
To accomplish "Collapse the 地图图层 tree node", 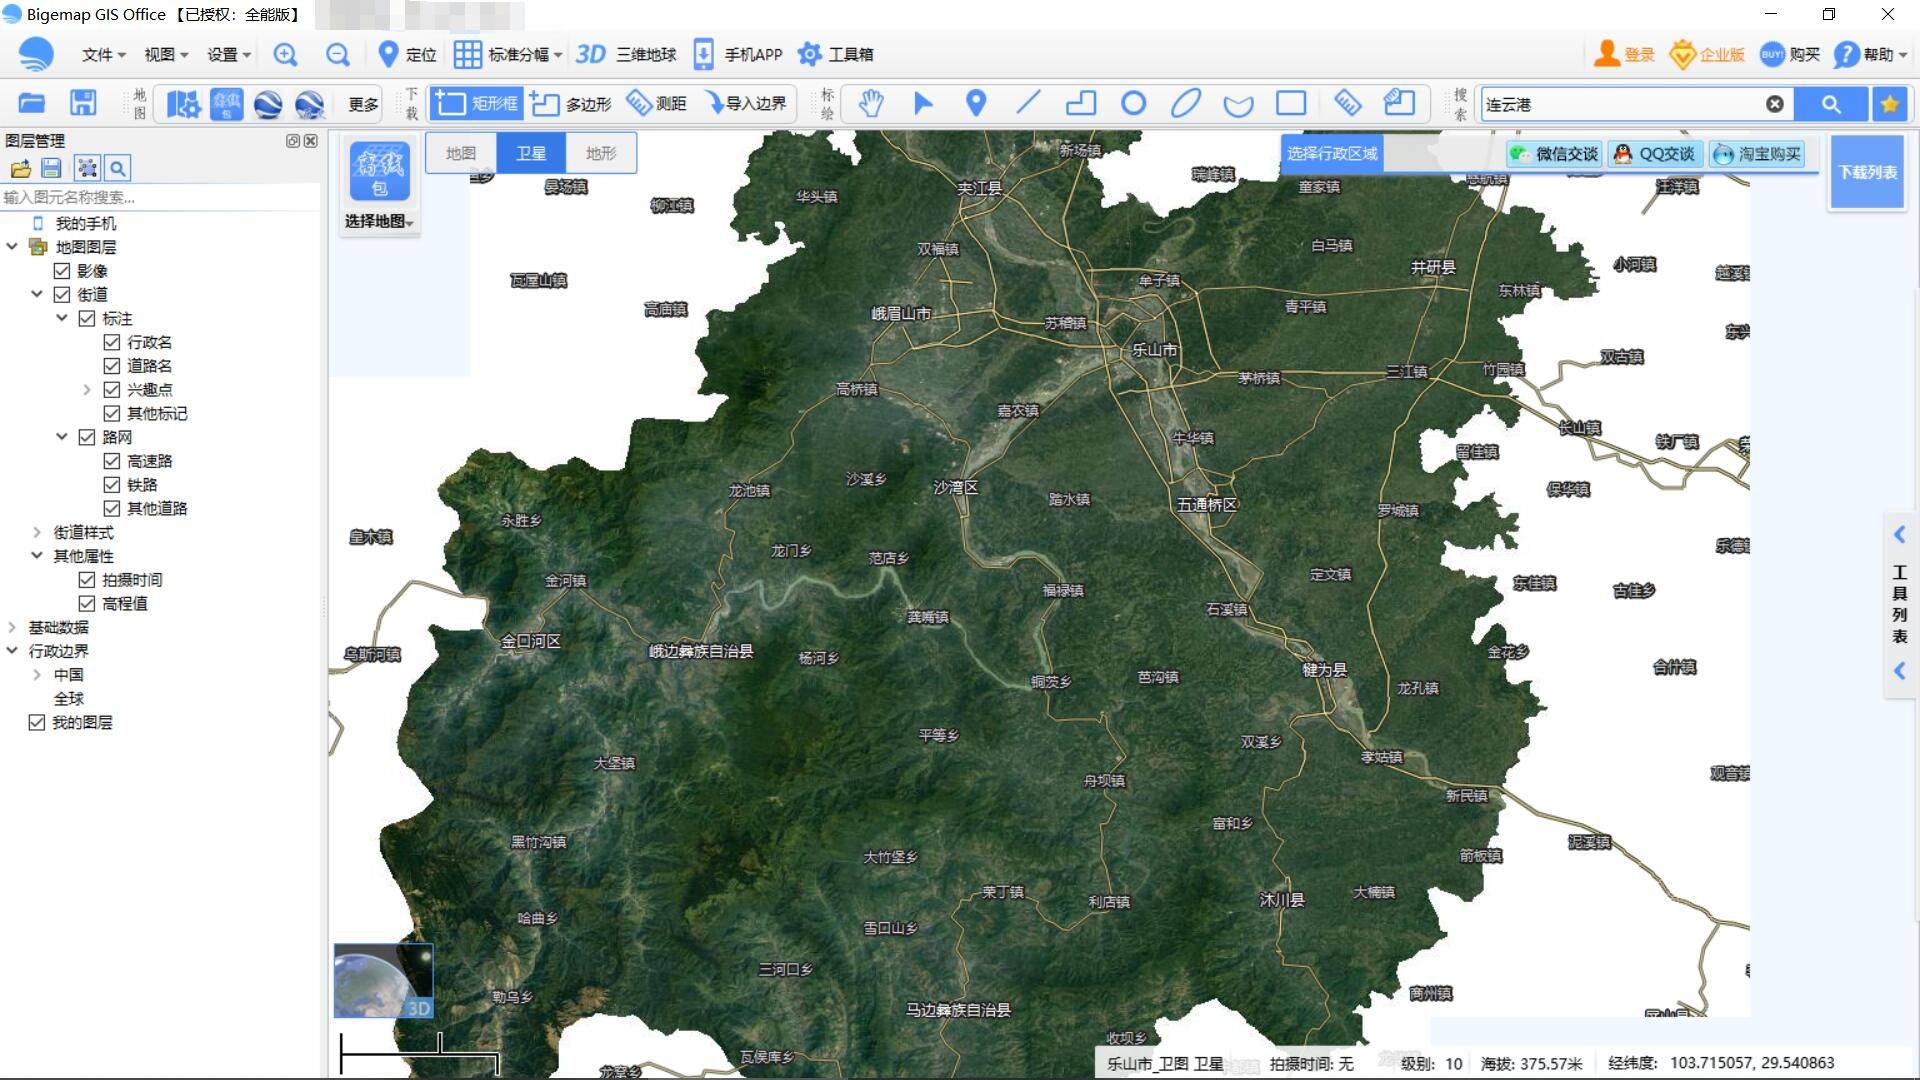I will coord(12,247).
